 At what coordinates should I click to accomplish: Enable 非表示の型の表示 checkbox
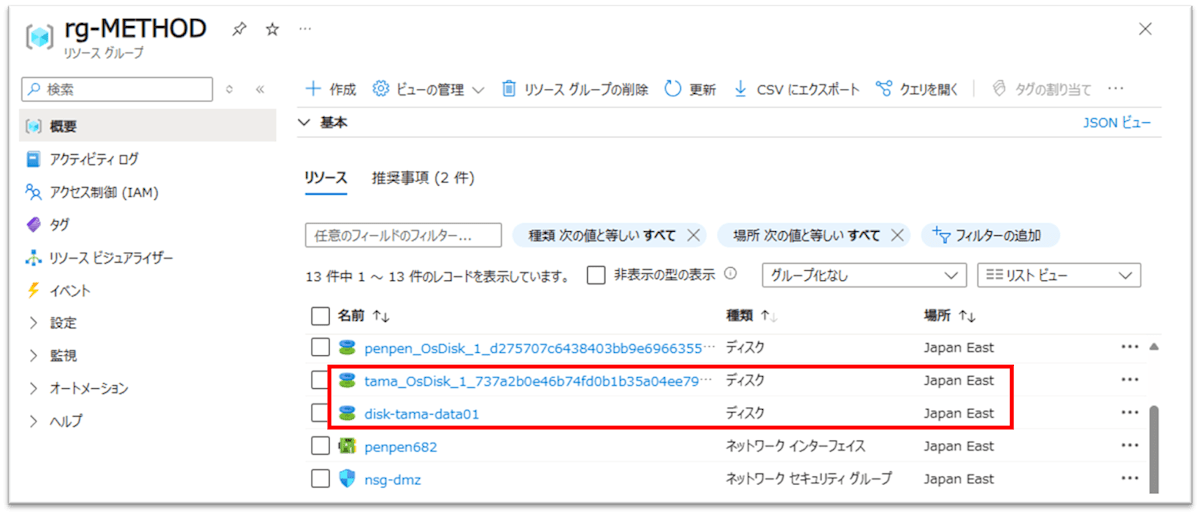(x=596, y=275)
